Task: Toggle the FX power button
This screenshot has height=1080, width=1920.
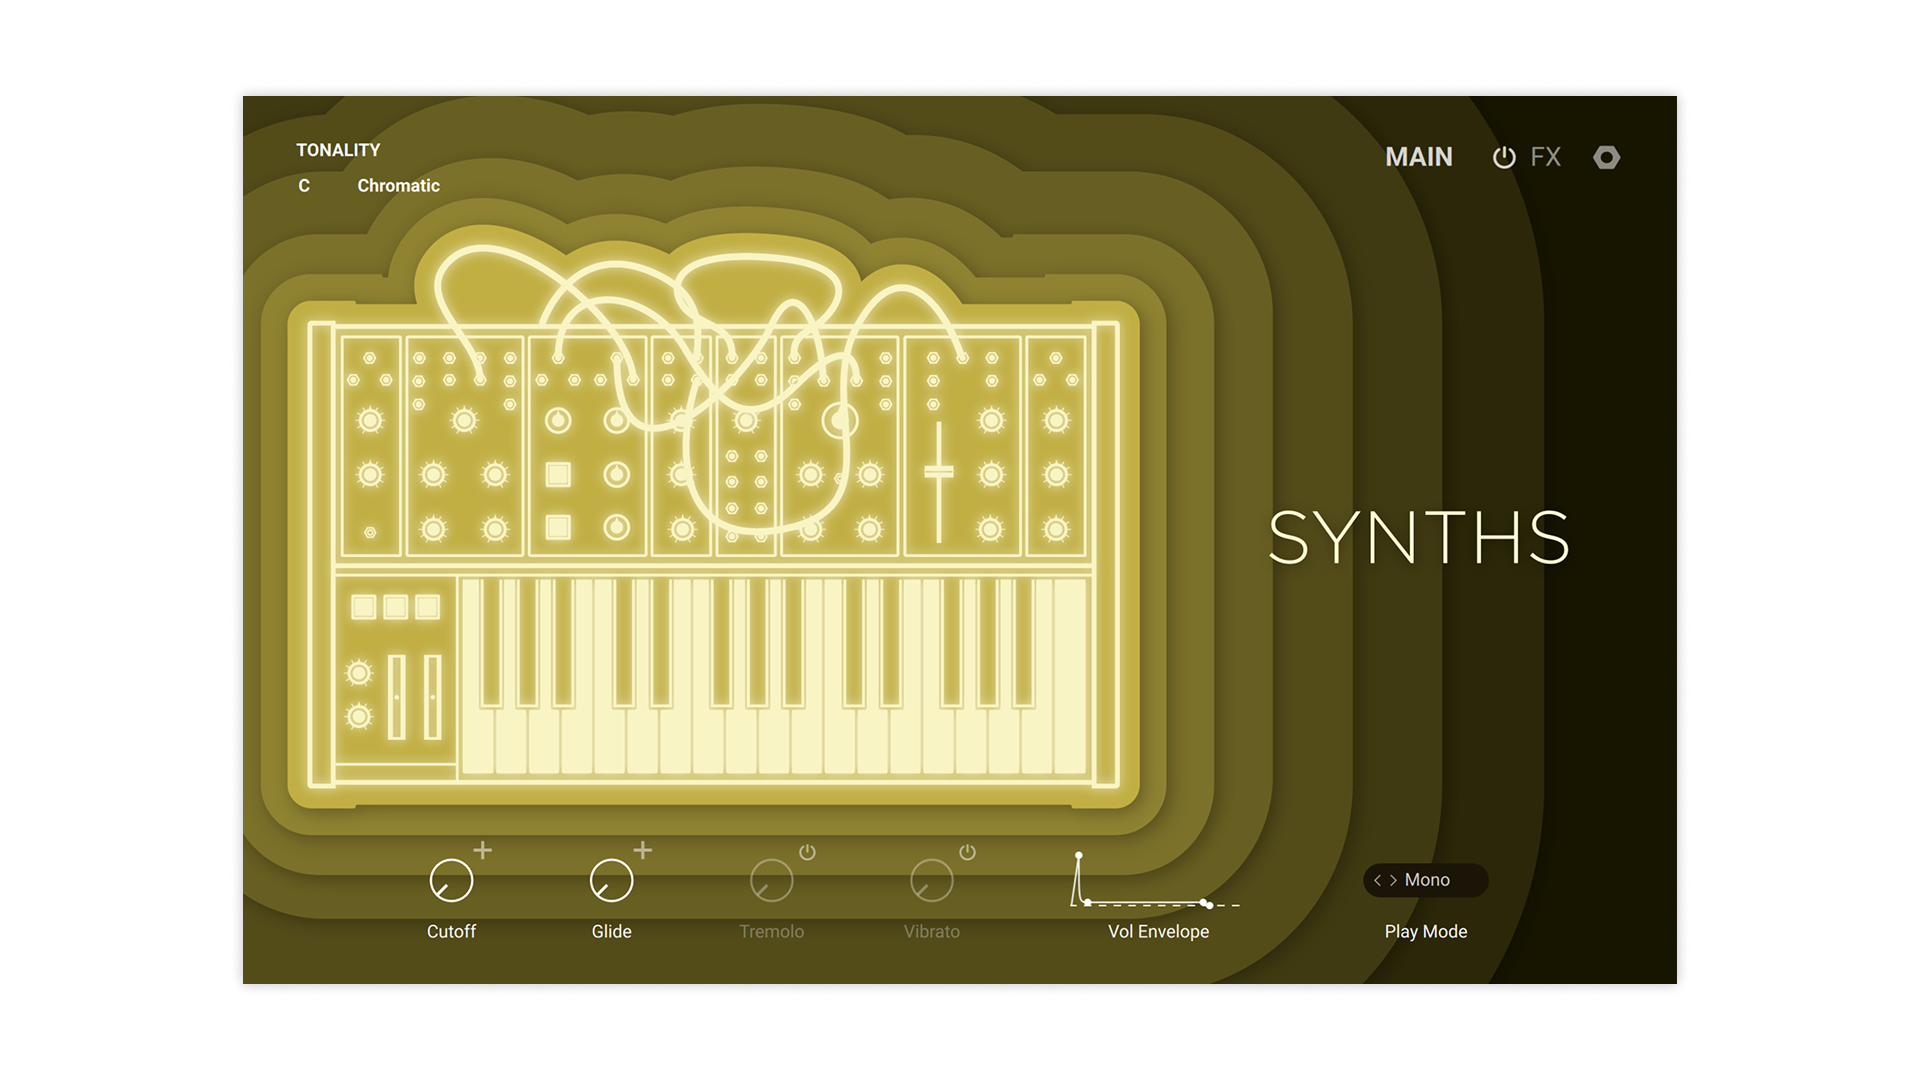Action: click(1504, 157)
